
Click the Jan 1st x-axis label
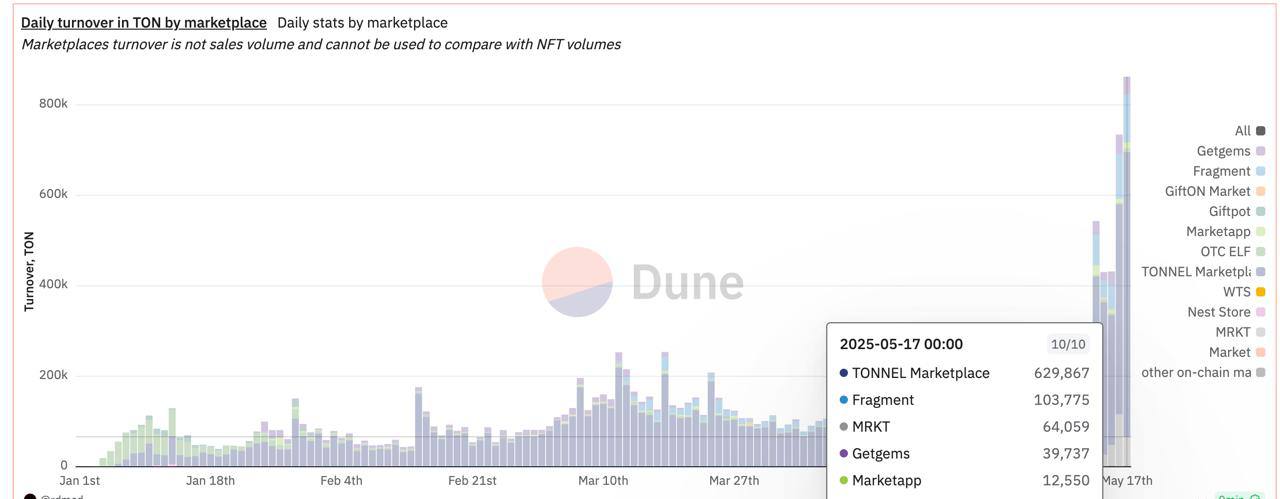[80, 481]
